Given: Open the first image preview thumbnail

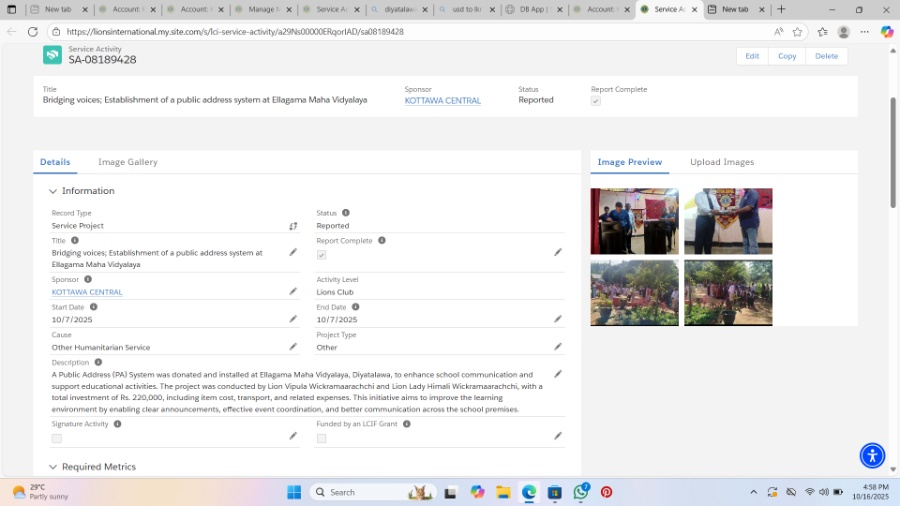Looking at the screenshot, I should click(634, 221).
